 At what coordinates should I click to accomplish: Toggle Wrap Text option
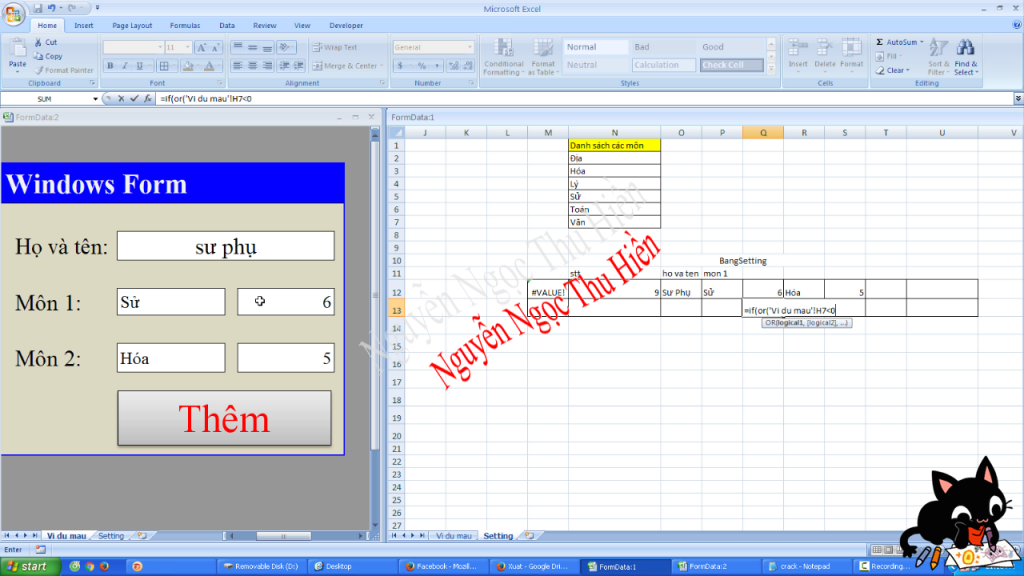click(334, 47)
